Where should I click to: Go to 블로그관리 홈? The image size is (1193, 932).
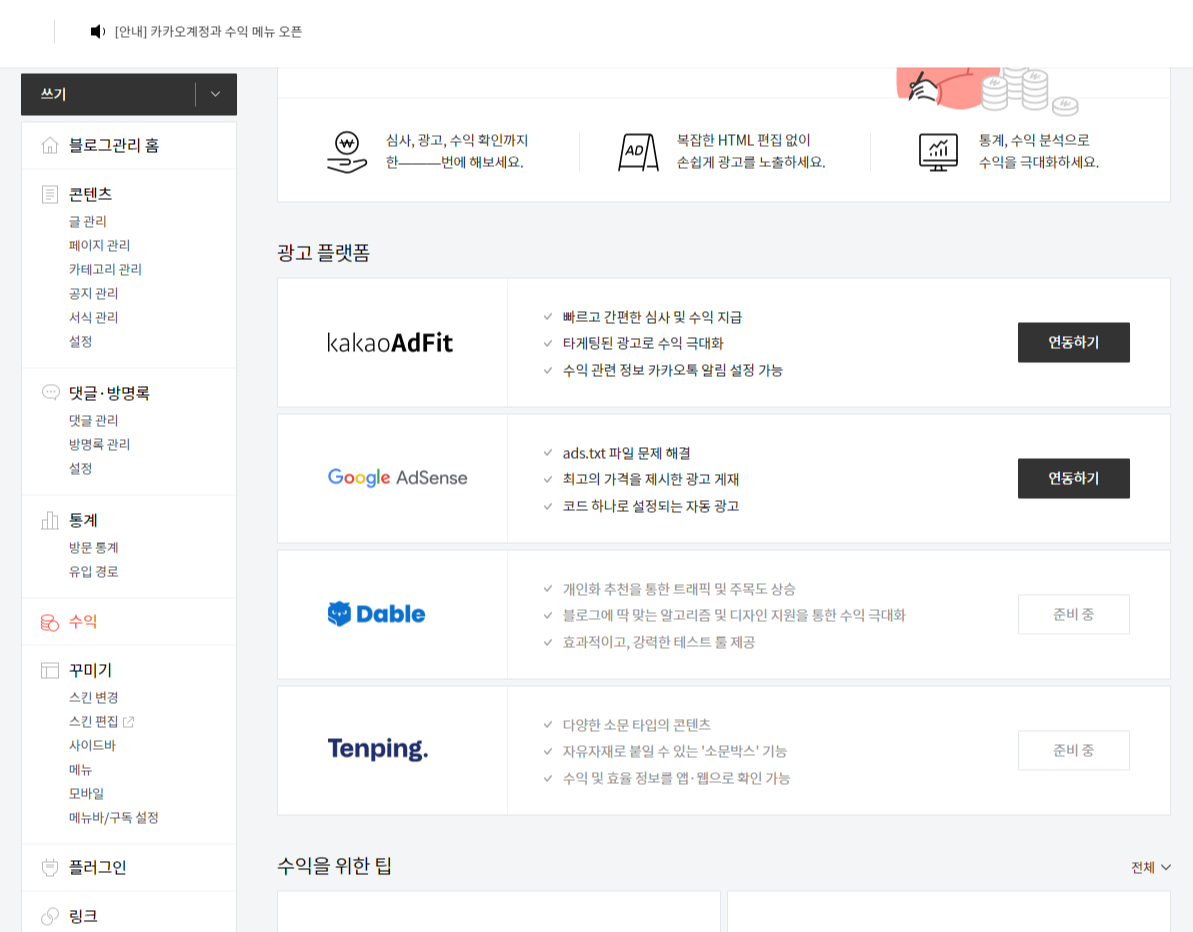(114, 145)
